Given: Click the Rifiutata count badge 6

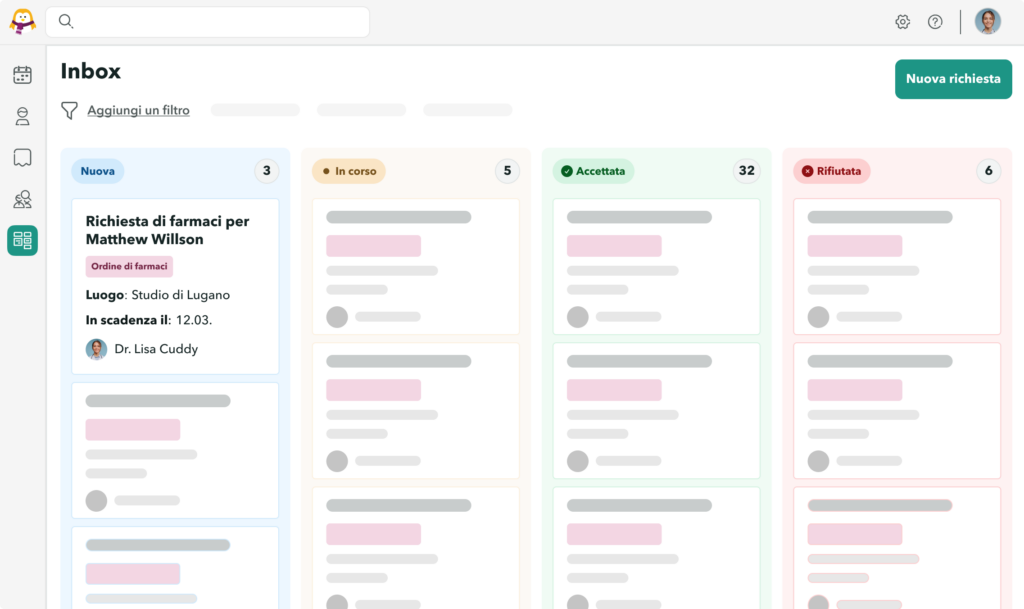Looking at the screenshot, I should 989,171.
